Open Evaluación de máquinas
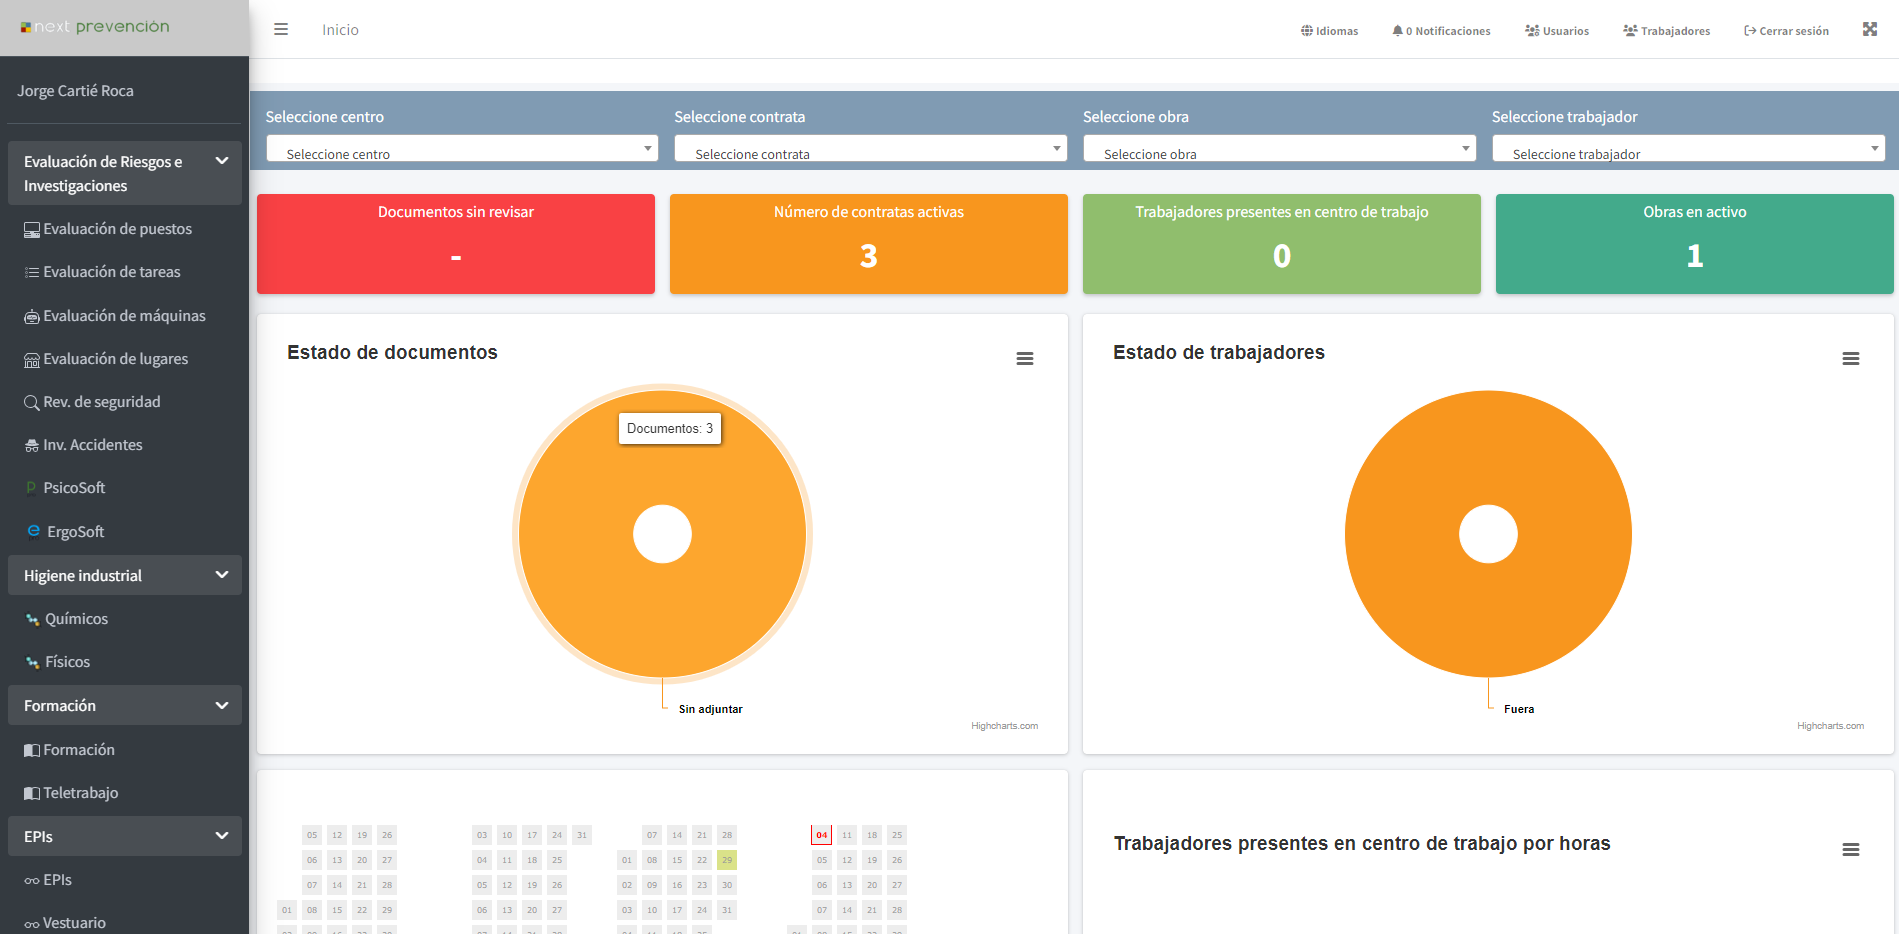 click(x=115, y=316)
